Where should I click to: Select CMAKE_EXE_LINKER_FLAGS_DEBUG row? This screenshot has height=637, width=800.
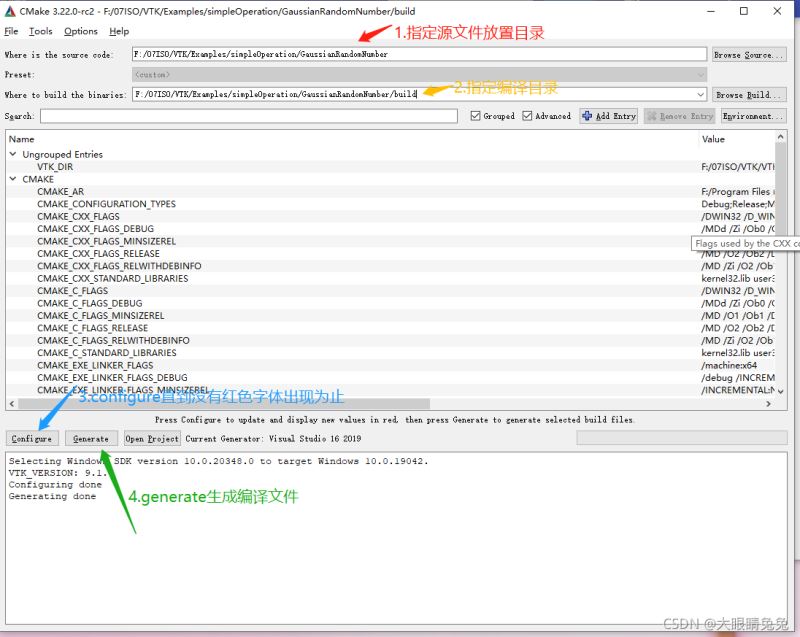point(390,378)
